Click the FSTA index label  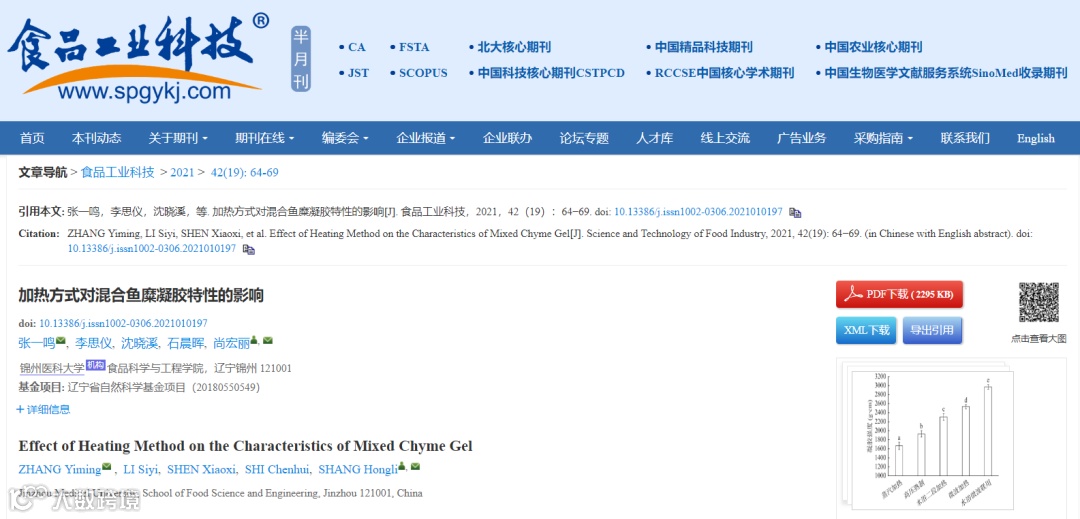414,47
